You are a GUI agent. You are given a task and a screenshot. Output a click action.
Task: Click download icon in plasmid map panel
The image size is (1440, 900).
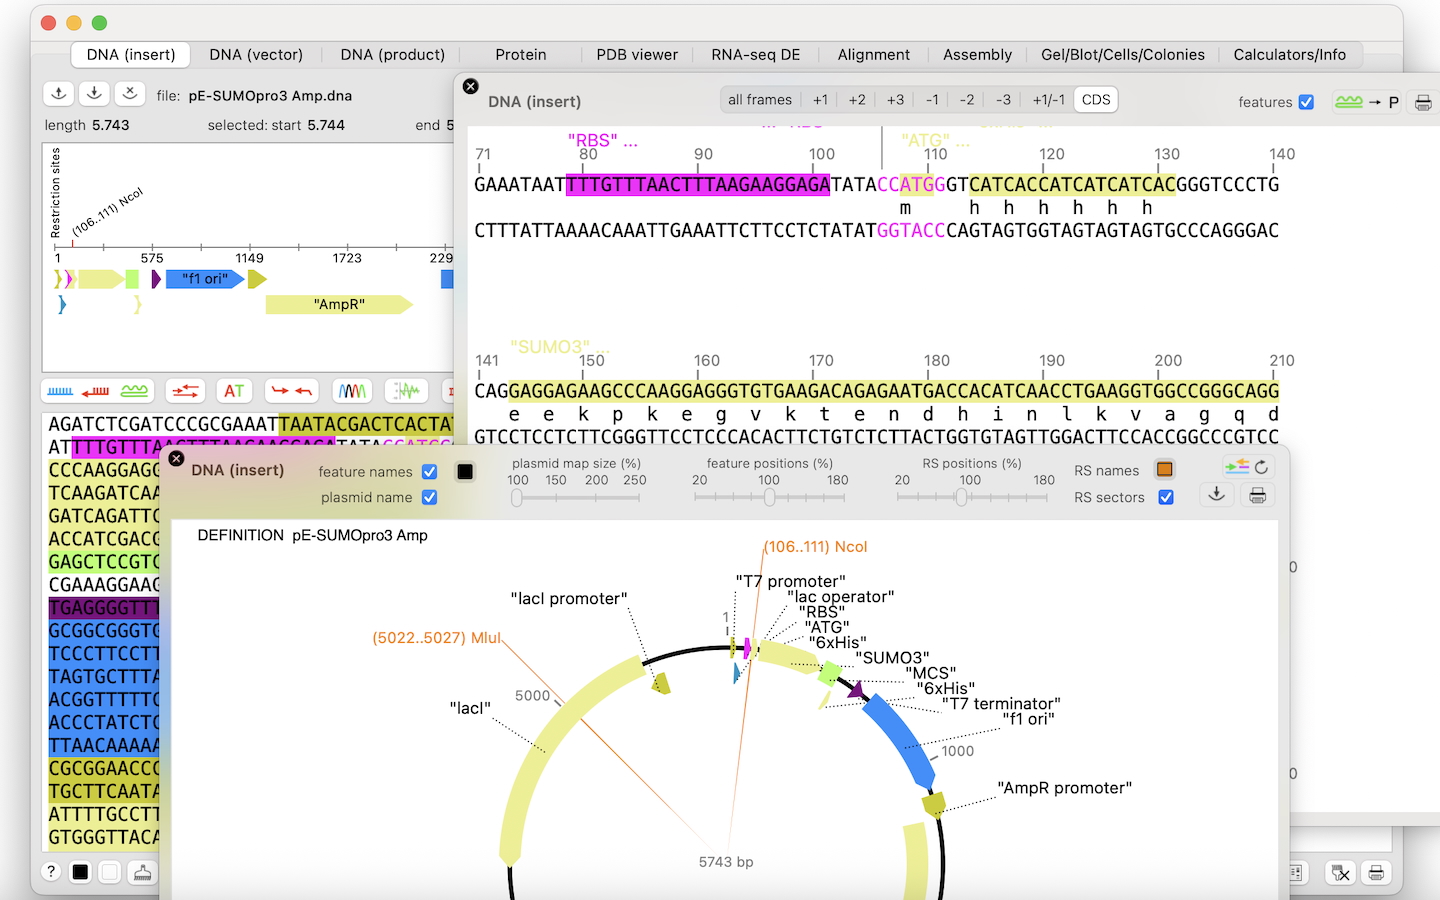tap(1216, 495)
